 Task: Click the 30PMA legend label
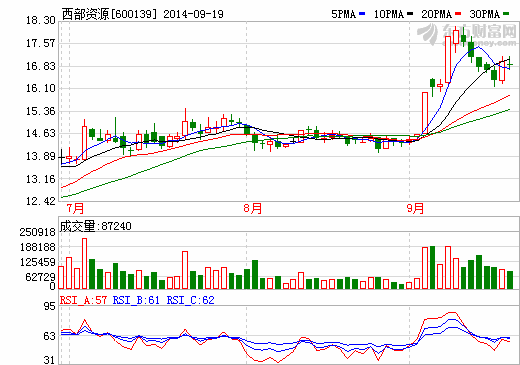(x=485, y=14)
